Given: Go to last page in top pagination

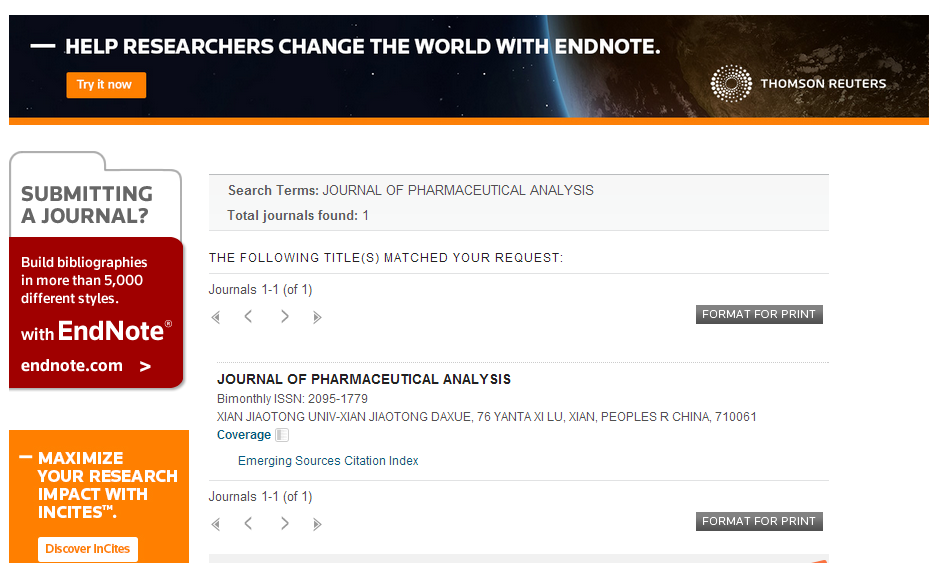Looking at the screenshot, I should click(317, 317).
